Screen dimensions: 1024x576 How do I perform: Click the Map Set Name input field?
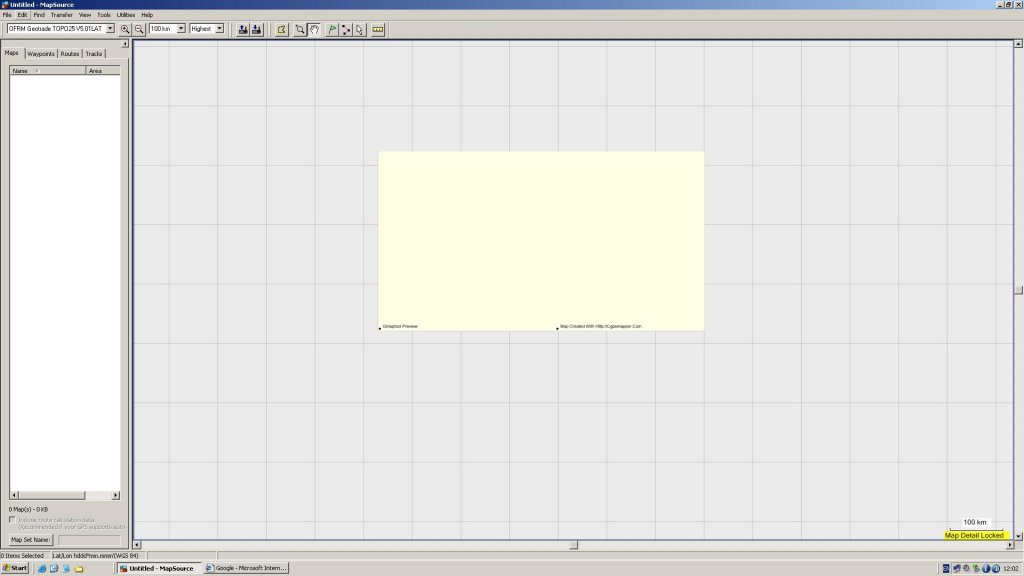(x=89, y=539)
